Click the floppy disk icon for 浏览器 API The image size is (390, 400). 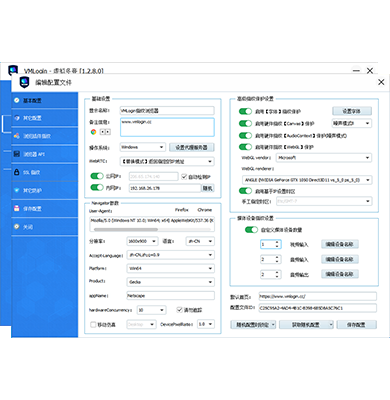coord(17,154)
